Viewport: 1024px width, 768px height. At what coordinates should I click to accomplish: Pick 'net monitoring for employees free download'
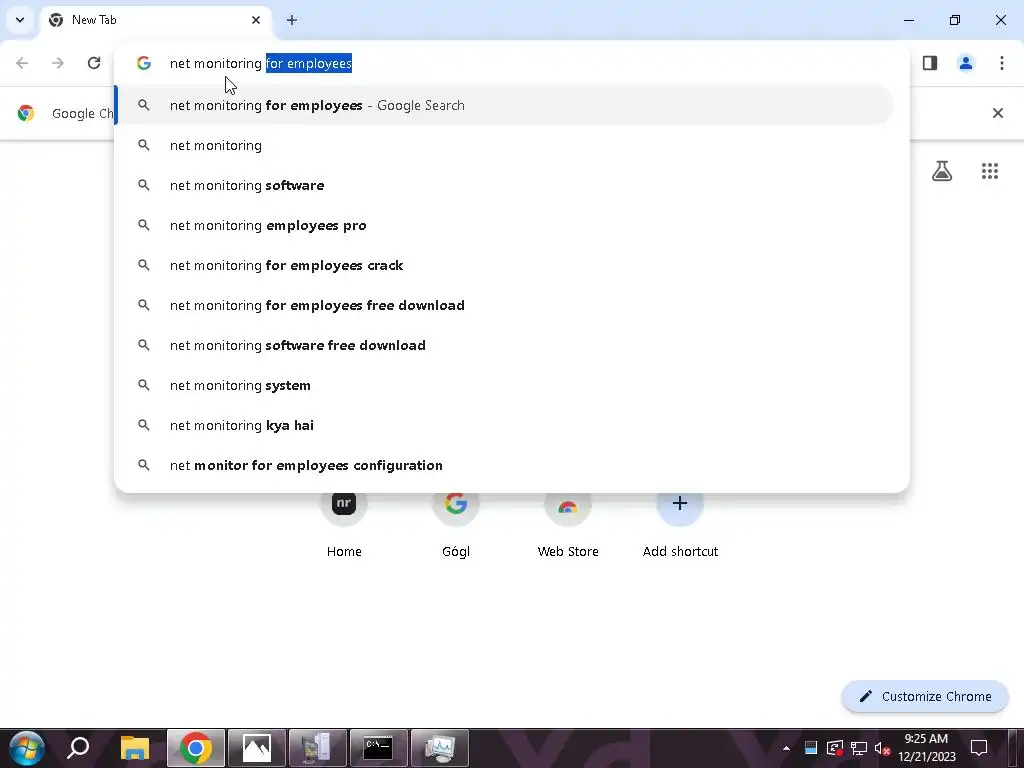point(504,305)
